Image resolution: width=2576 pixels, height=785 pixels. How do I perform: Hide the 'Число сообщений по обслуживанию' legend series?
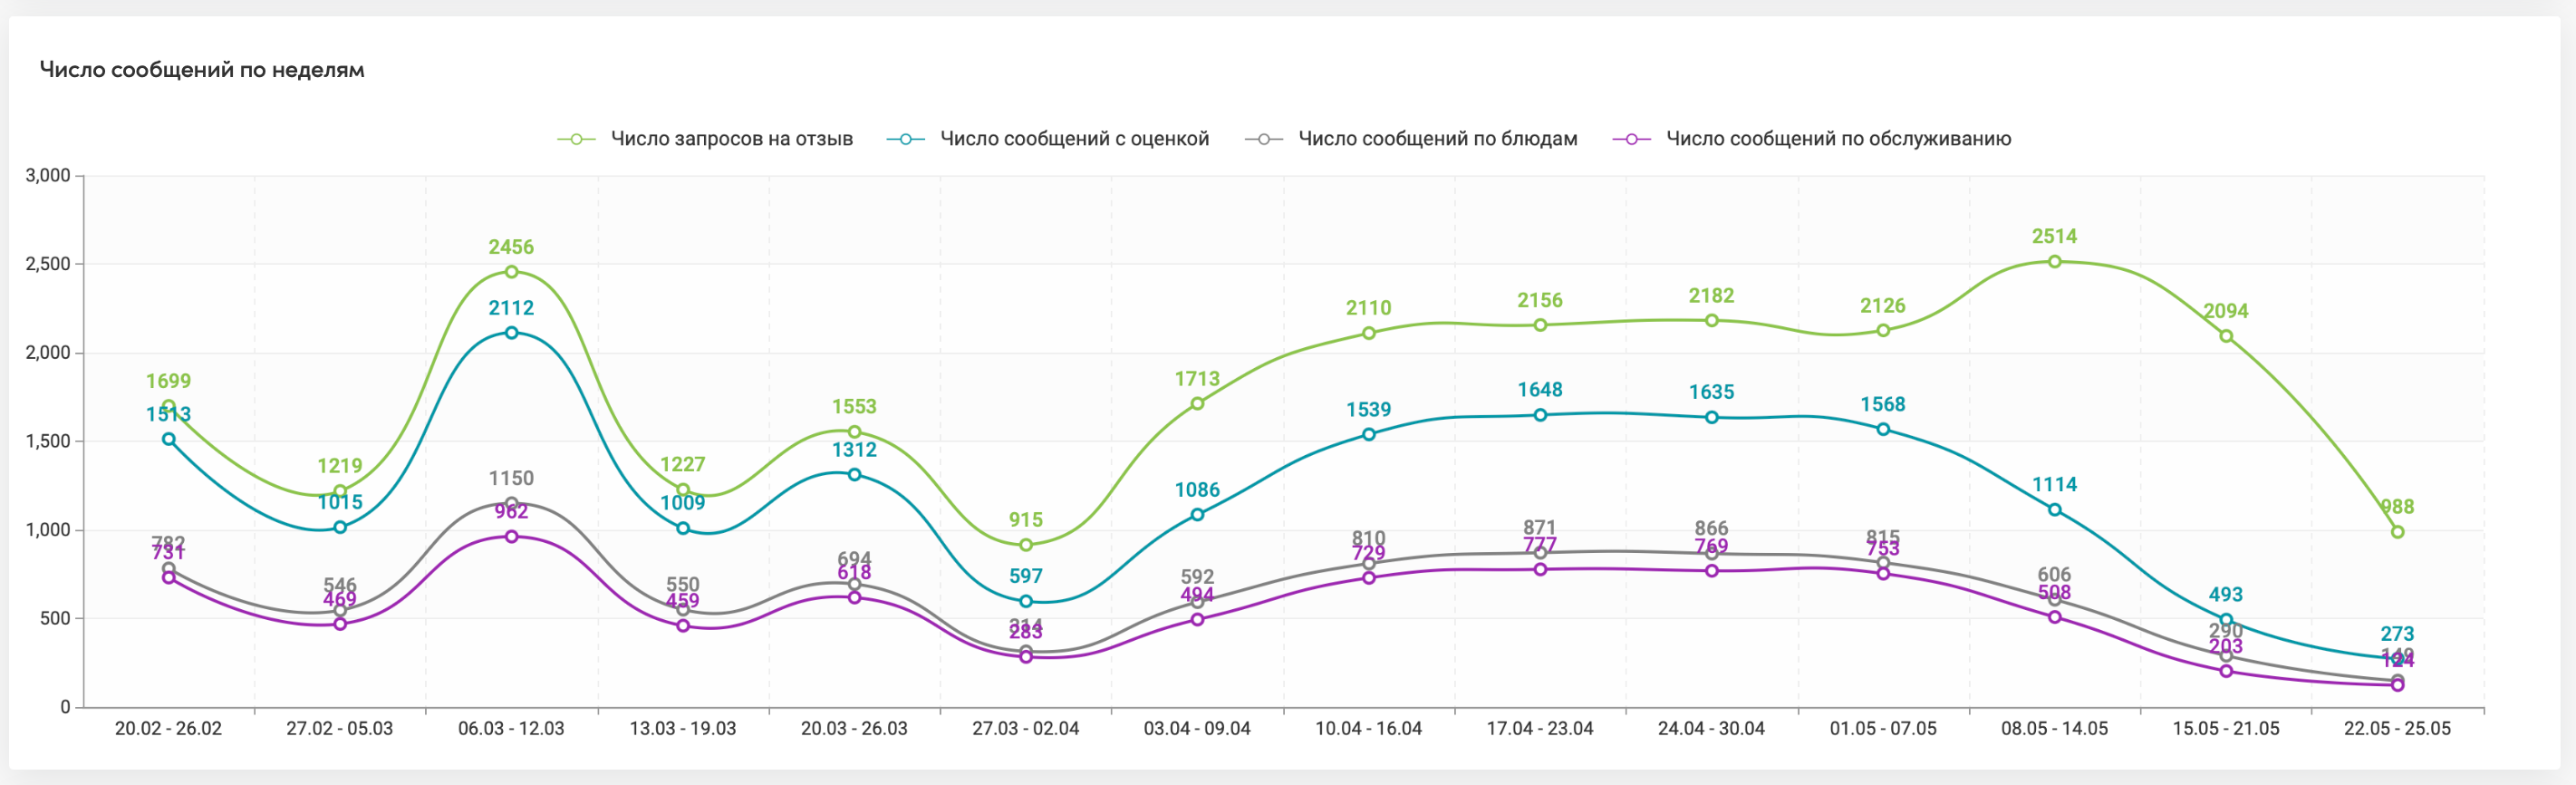pos(1812,139)
